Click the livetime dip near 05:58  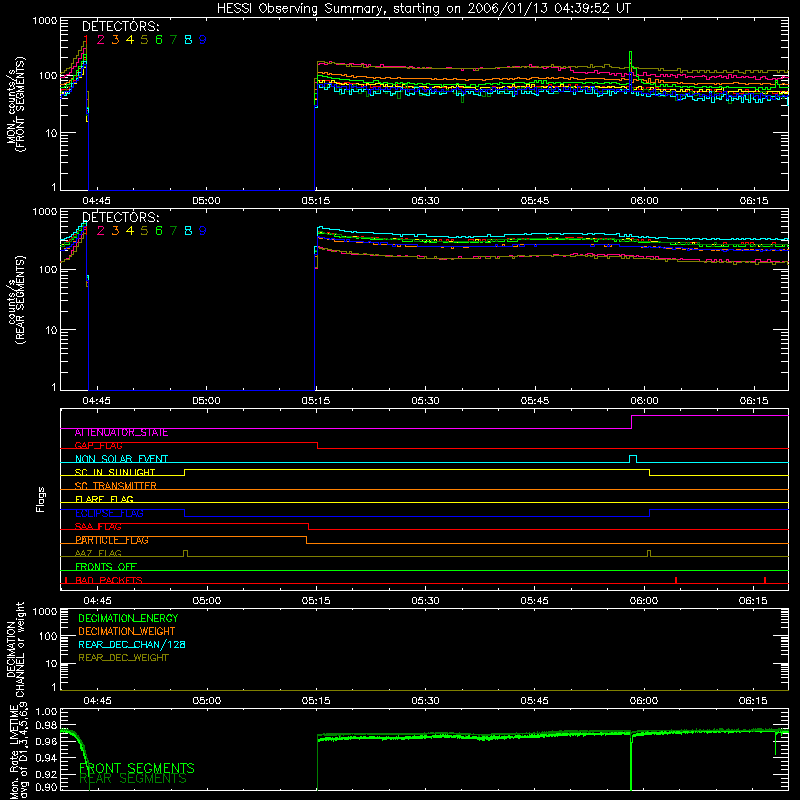(631, 762)
